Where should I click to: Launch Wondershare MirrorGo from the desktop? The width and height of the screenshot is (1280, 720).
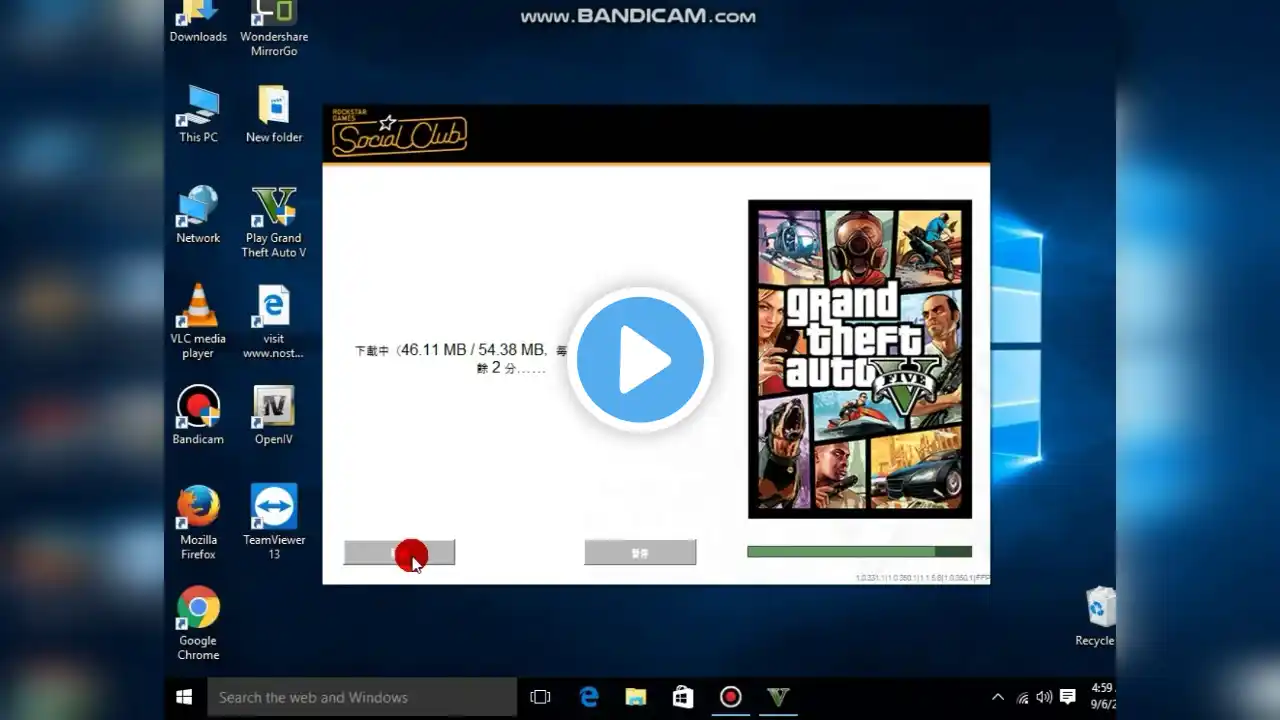click(274, 28)
